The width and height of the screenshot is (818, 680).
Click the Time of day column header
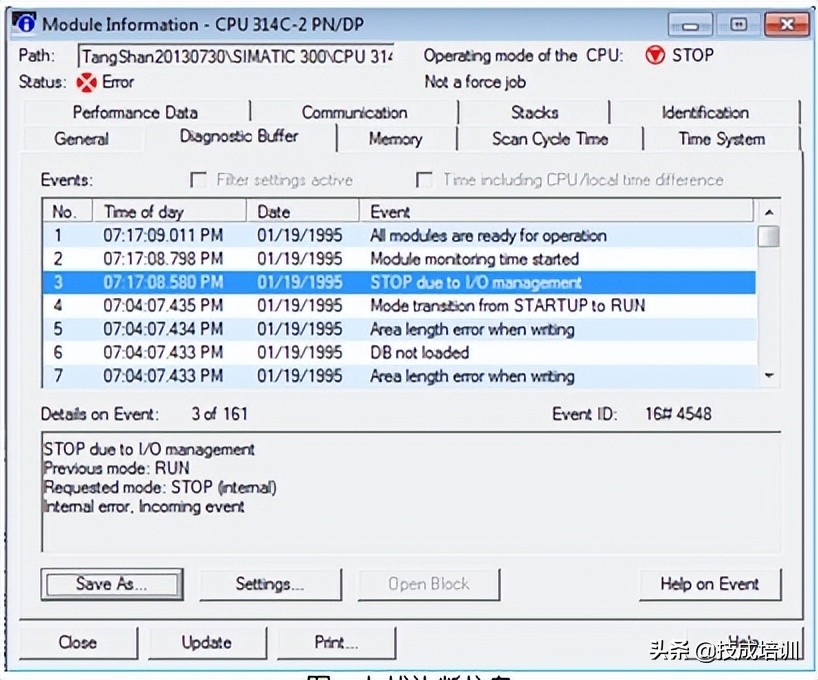169,212
